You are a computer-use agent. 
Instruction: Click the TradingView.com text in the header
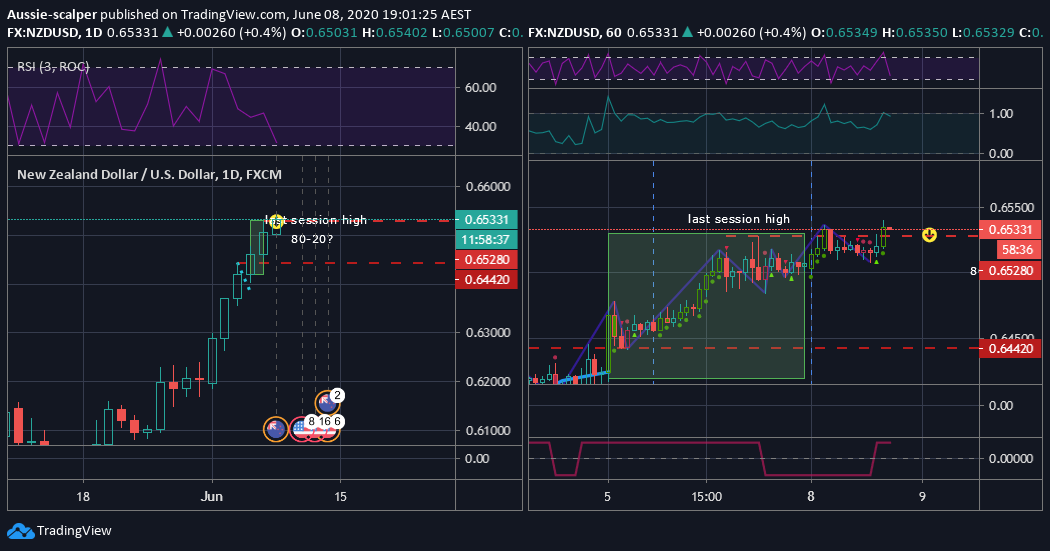click(x=235, y=14)
